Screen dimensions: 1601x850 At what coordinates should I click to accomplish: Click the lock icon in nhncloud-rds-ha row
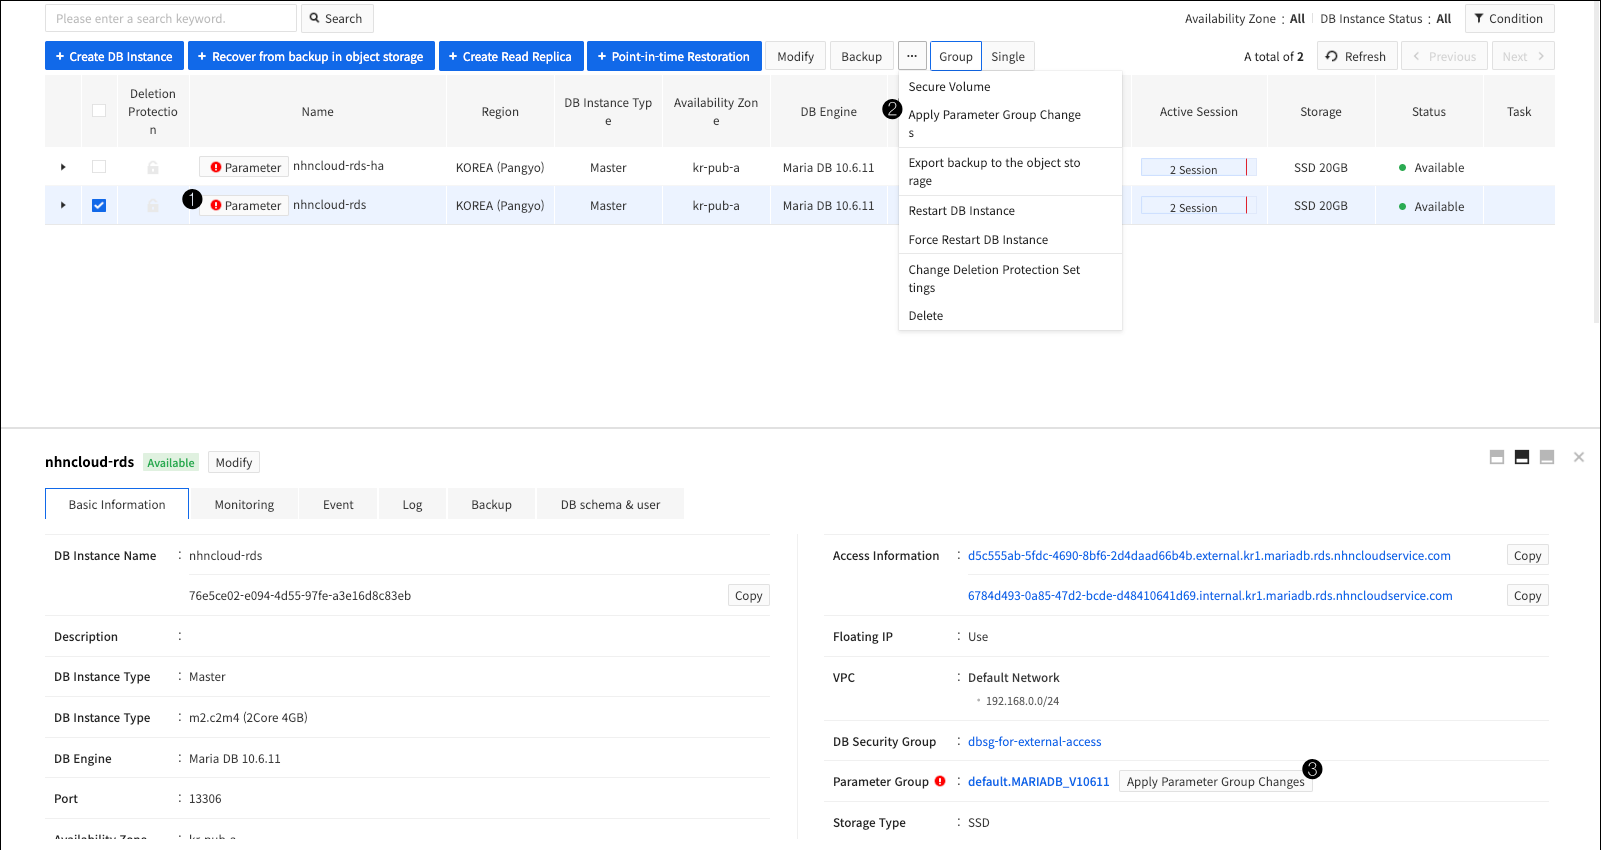click(153, 167)
